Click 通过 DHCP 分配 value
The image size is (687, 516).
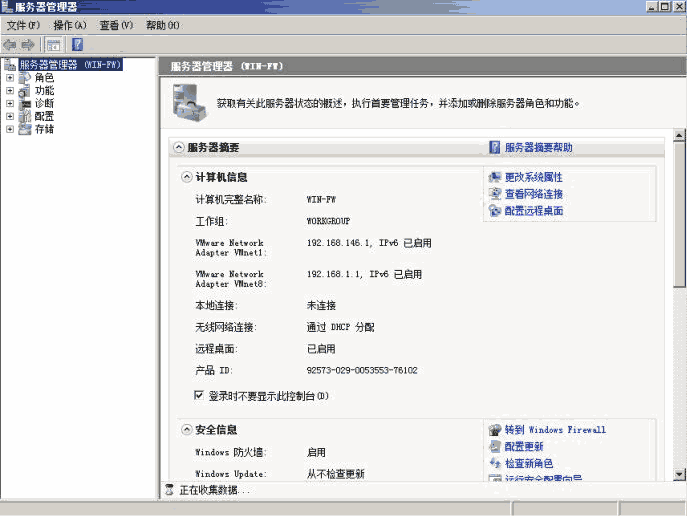pos(340,327)
